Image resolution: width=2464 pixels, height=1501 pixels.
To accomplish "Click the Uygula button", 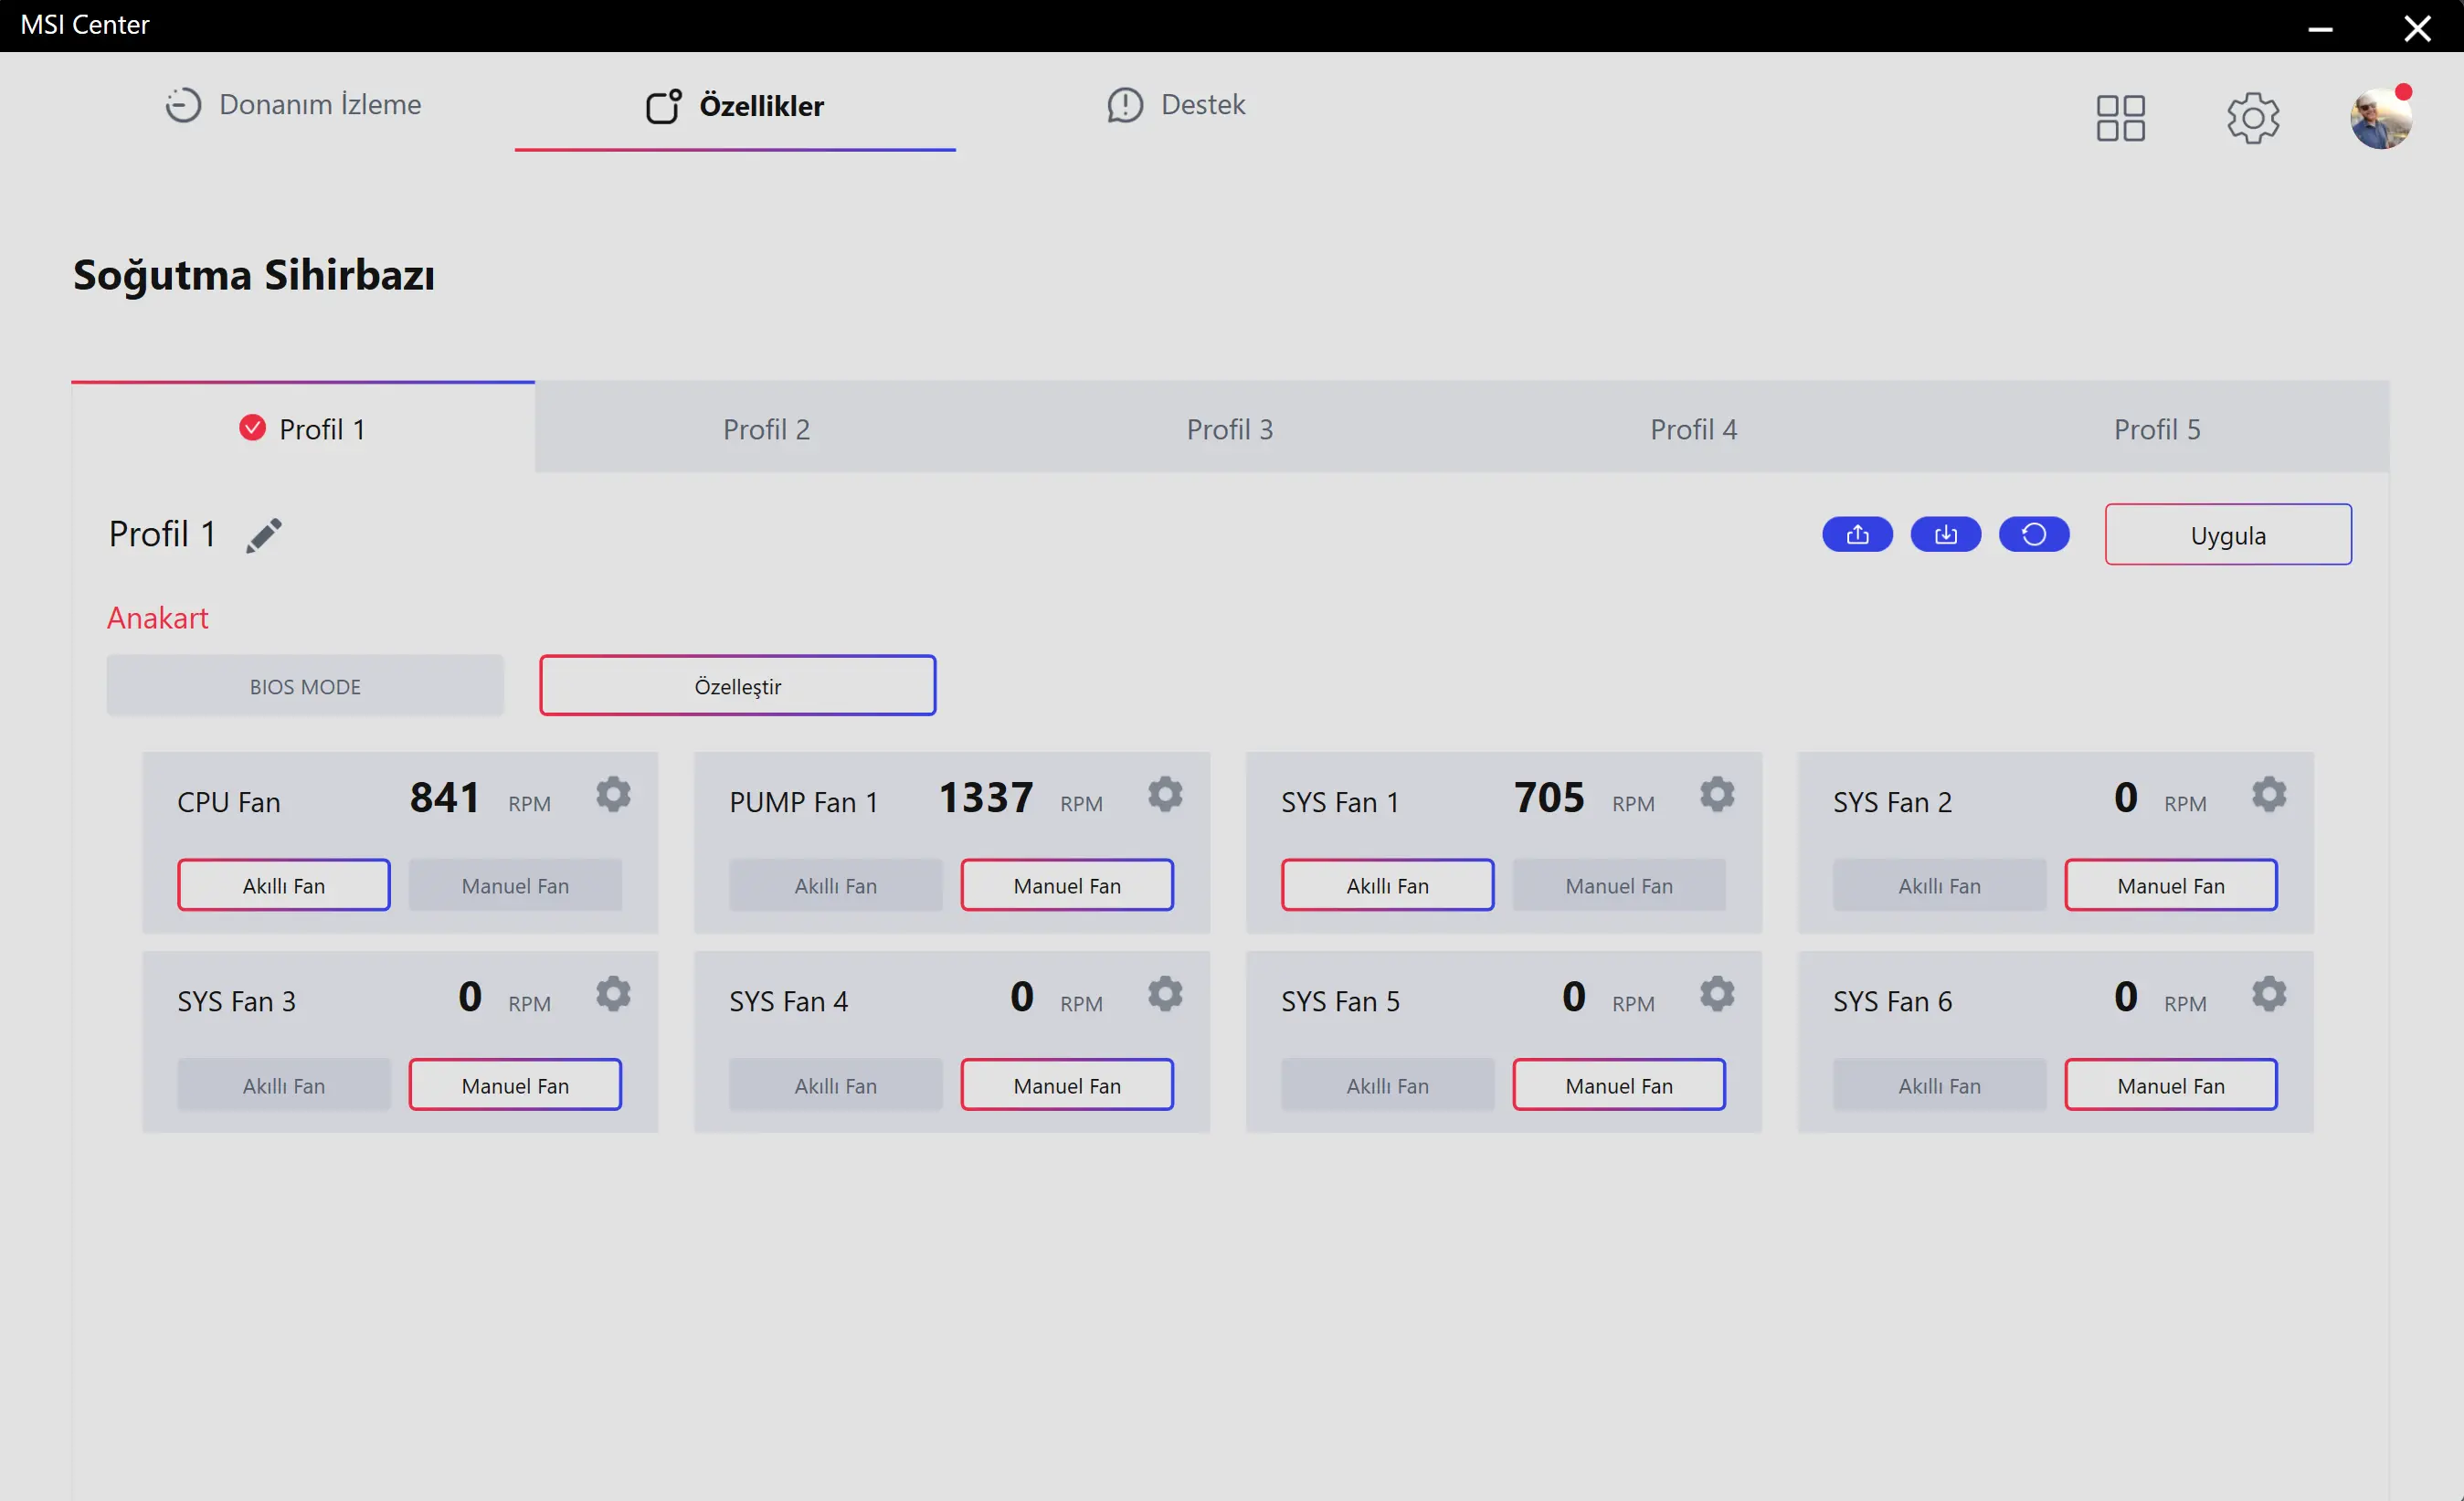I will [x=2228, y=535].
